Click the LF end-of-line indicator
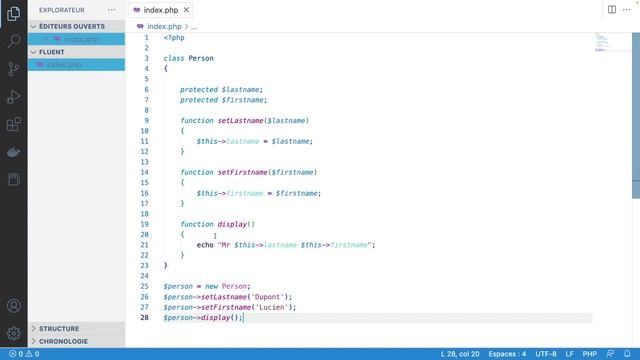This screenshot has height=360, width=640. 569,354
